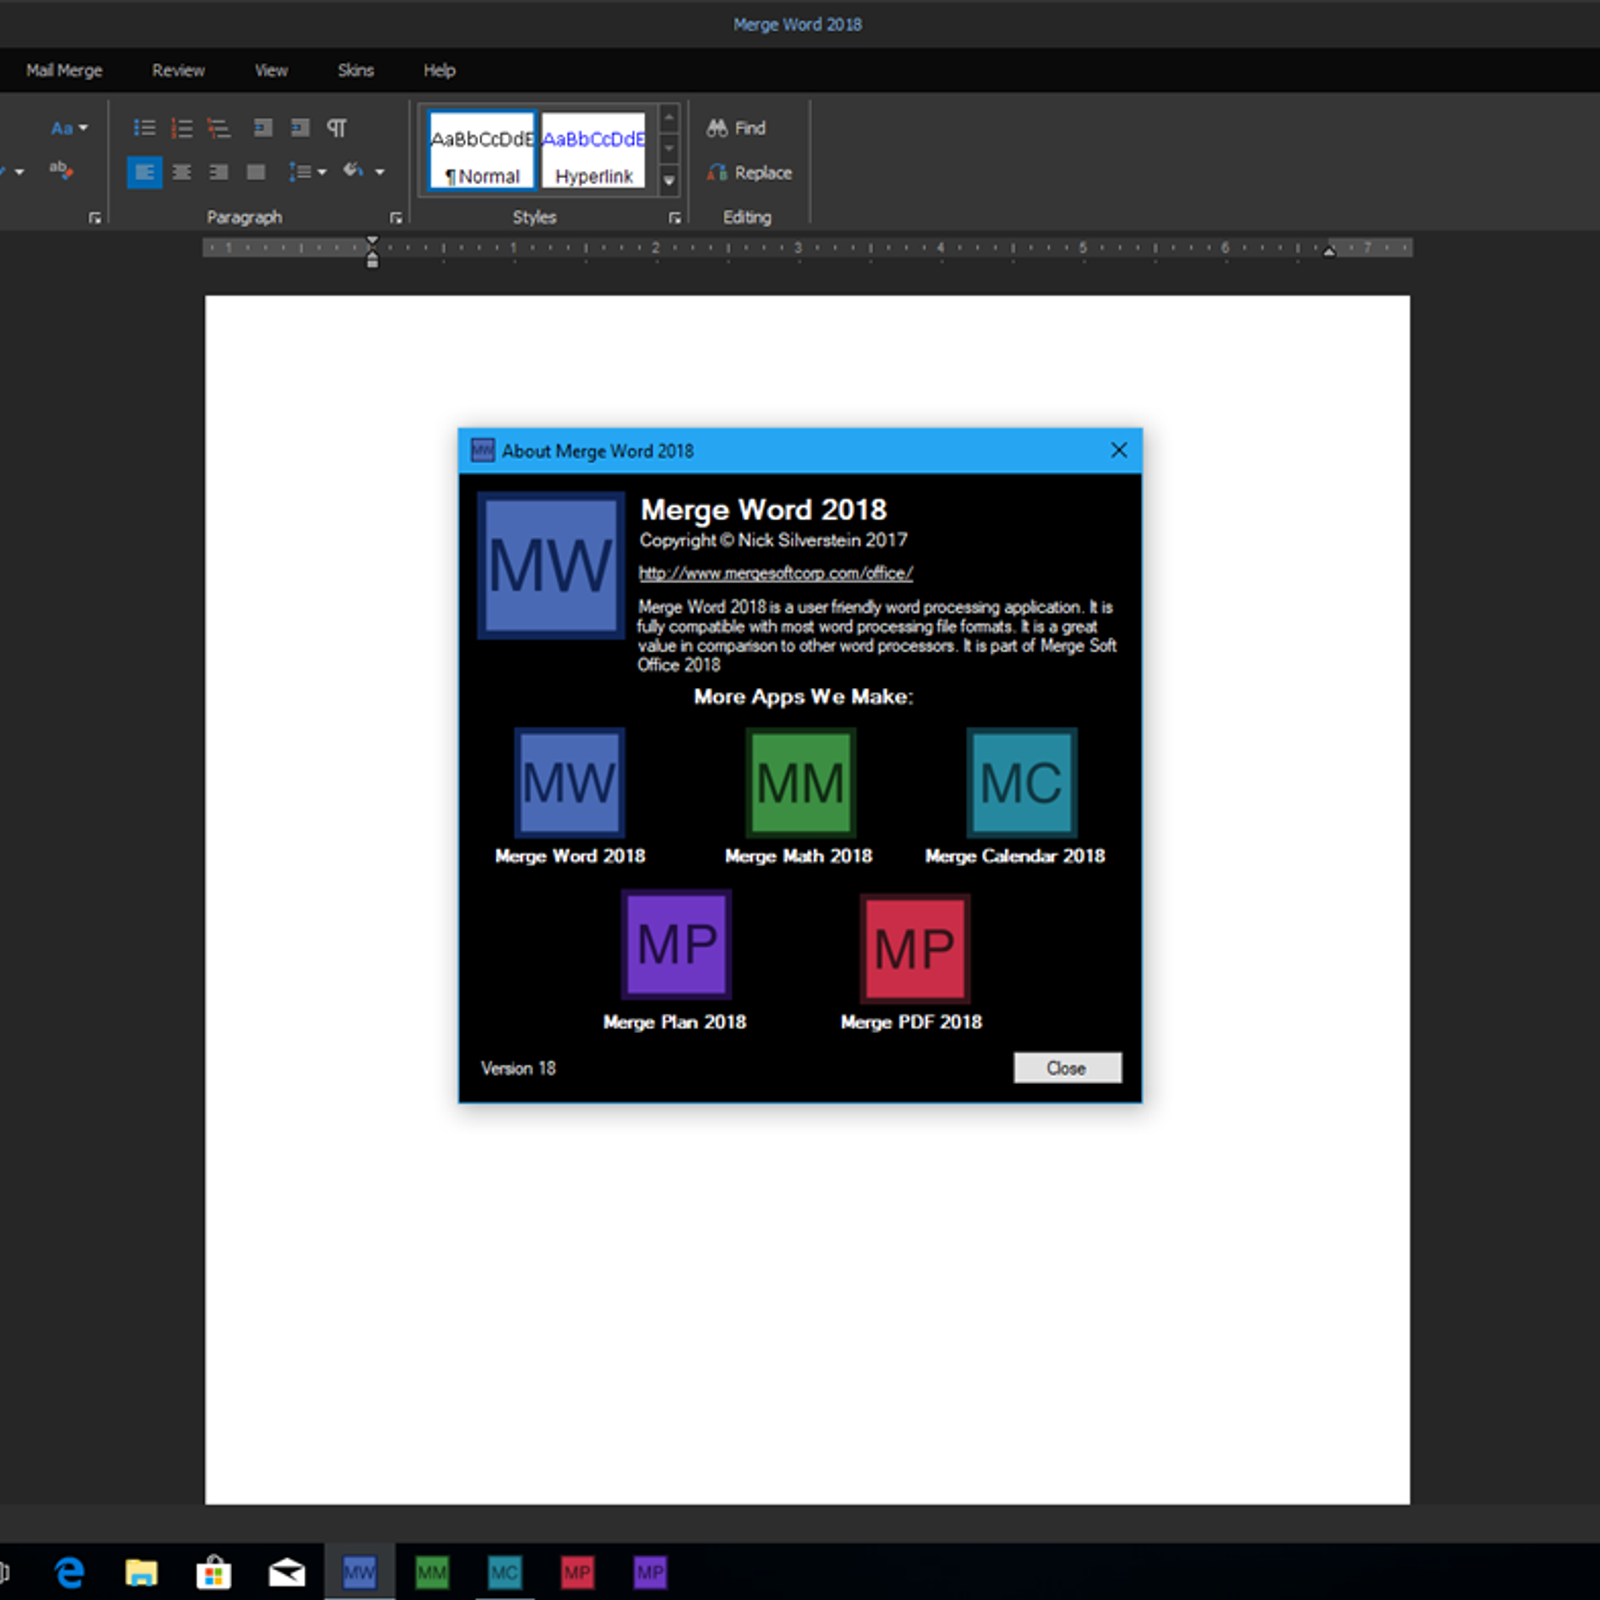Click the "More Apps We Make:" heading

pos(803,697)
